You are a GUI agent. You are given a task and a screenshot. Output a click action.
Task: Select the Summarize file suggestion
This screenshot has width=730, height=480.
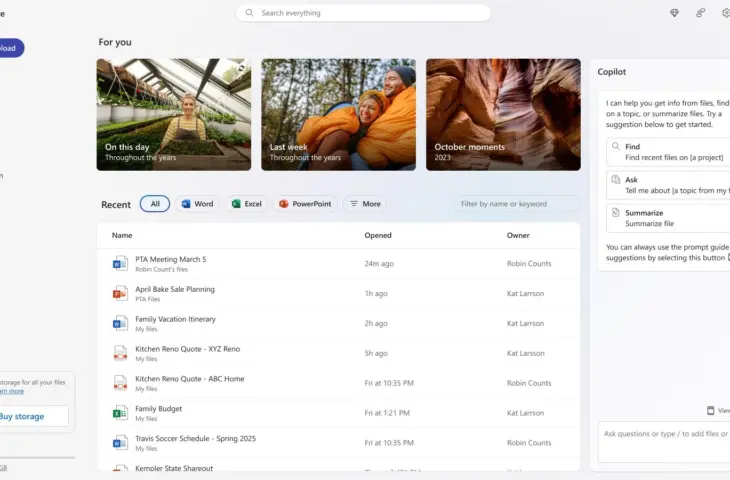(x=668, y=218)
